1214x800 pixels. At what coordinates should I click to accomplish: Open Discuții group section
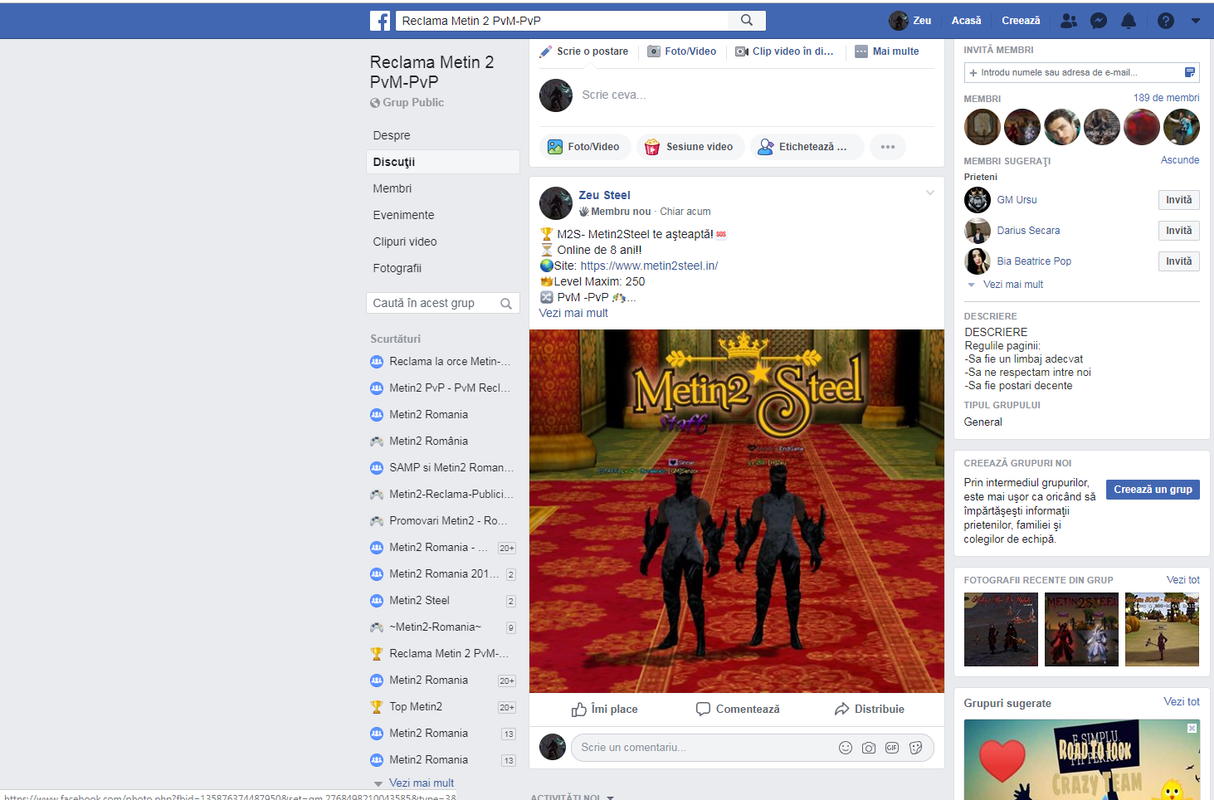(443, 162)
